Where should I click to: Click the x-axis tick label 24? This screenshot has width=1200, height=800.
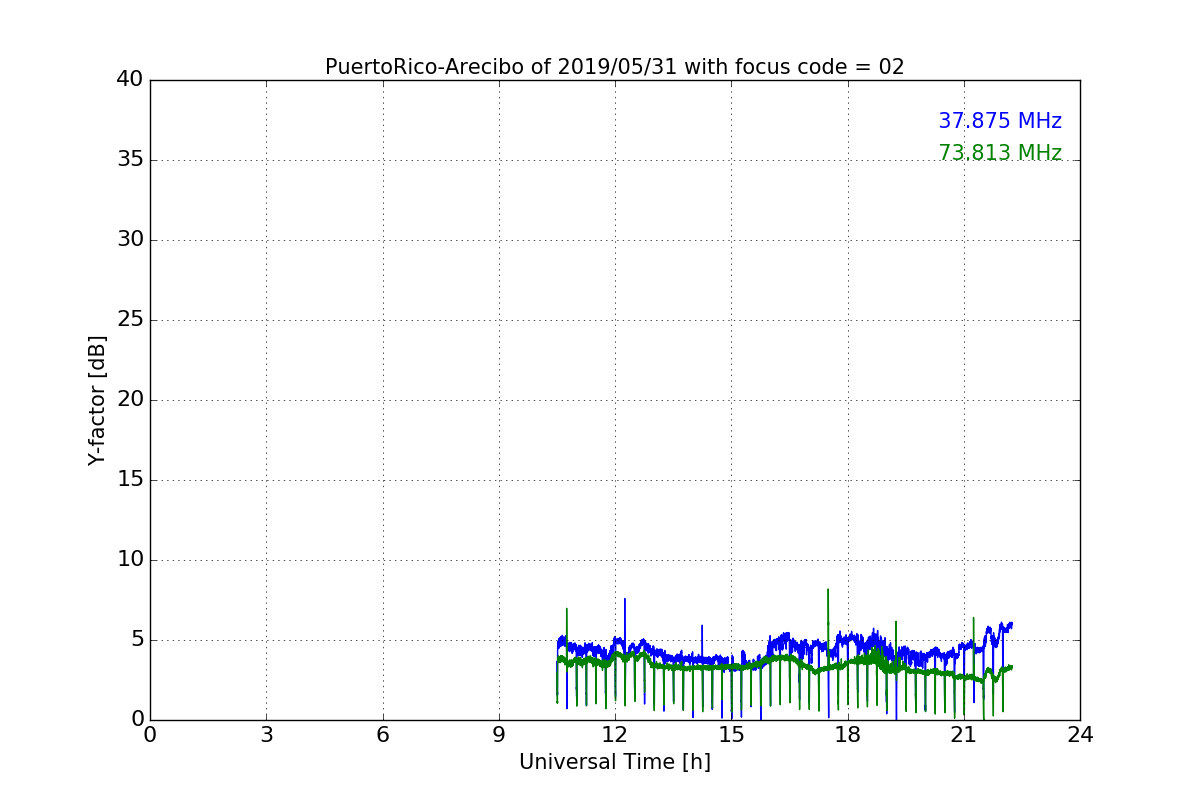[x=1080, y=734]
